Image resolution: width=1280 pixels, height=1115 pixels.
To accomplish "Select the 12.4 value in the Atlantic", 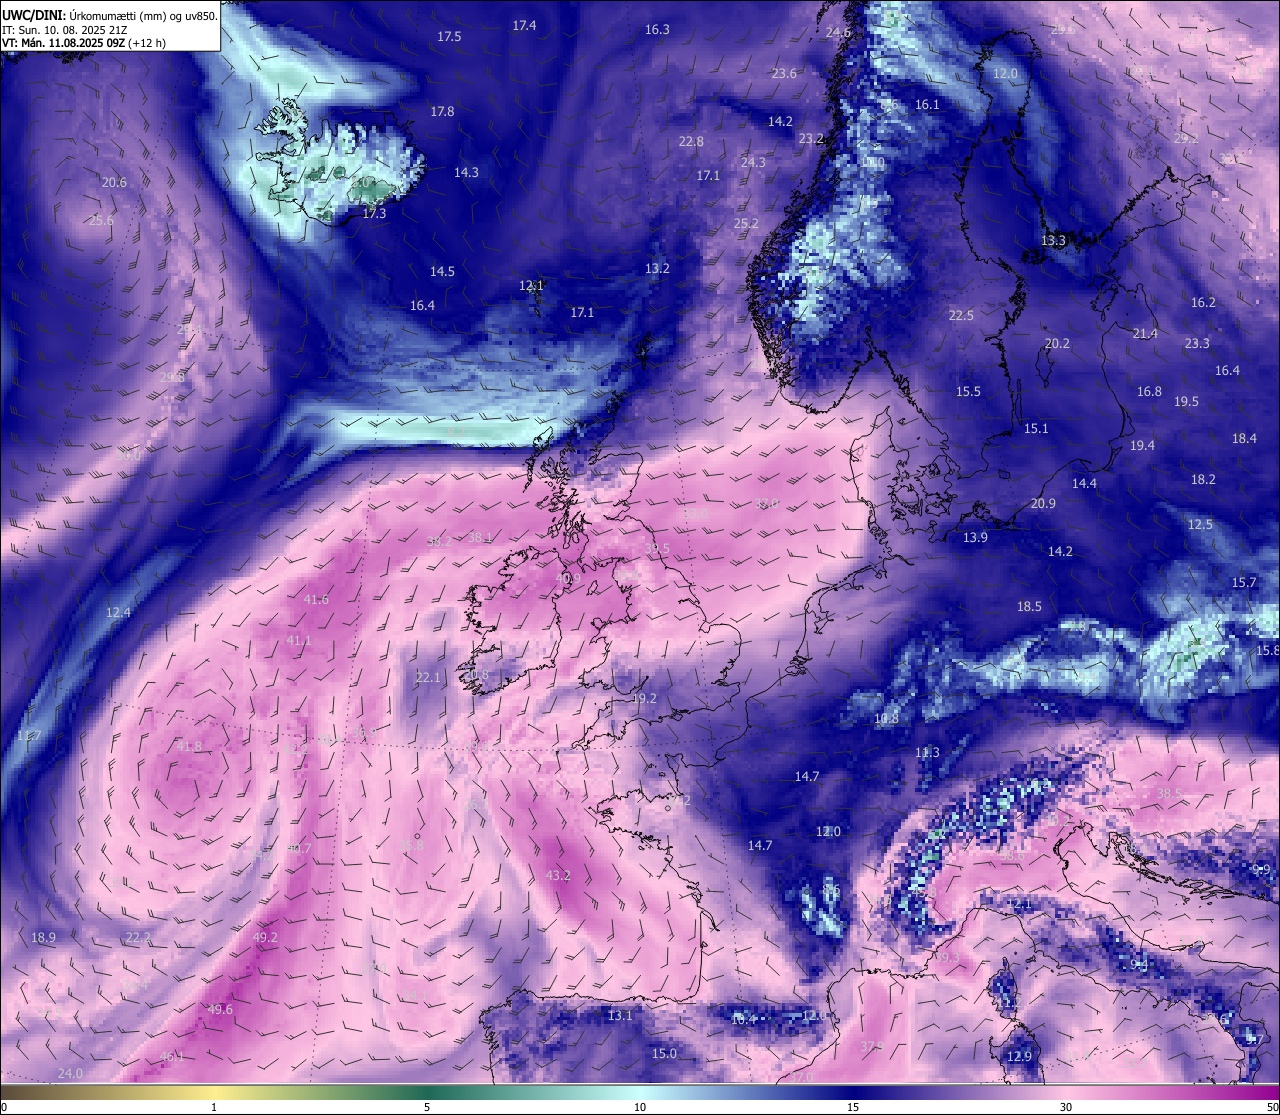I will pos(118,613).
